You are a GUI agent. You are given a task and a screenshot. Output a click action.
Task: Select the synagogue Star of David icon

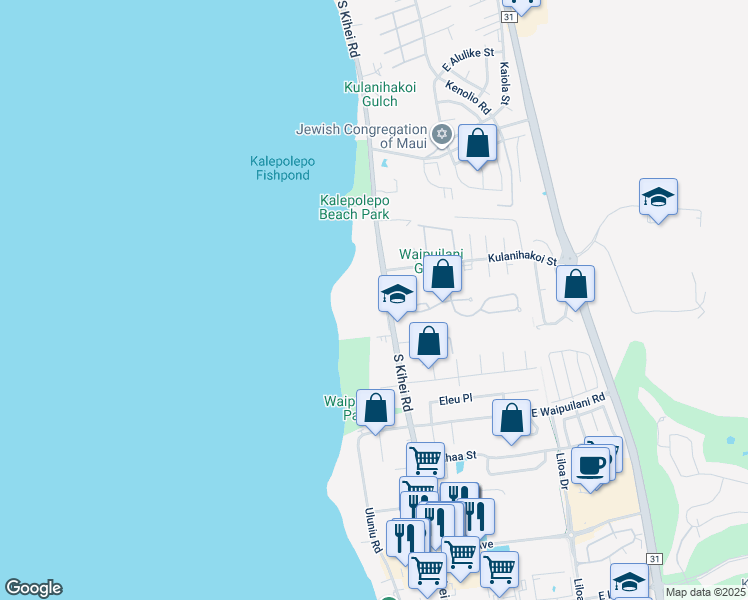[x=442, y=134]
